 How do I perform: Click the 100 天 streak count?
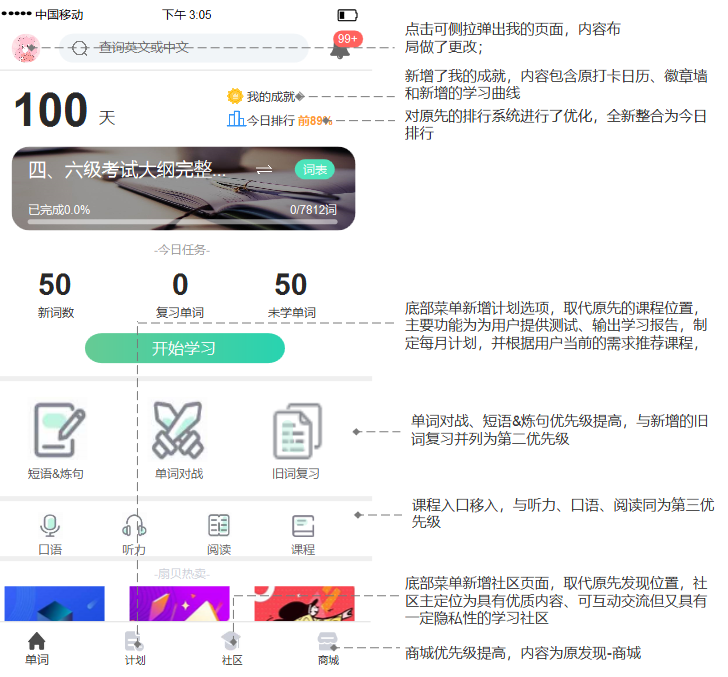[x=65, y=110]
